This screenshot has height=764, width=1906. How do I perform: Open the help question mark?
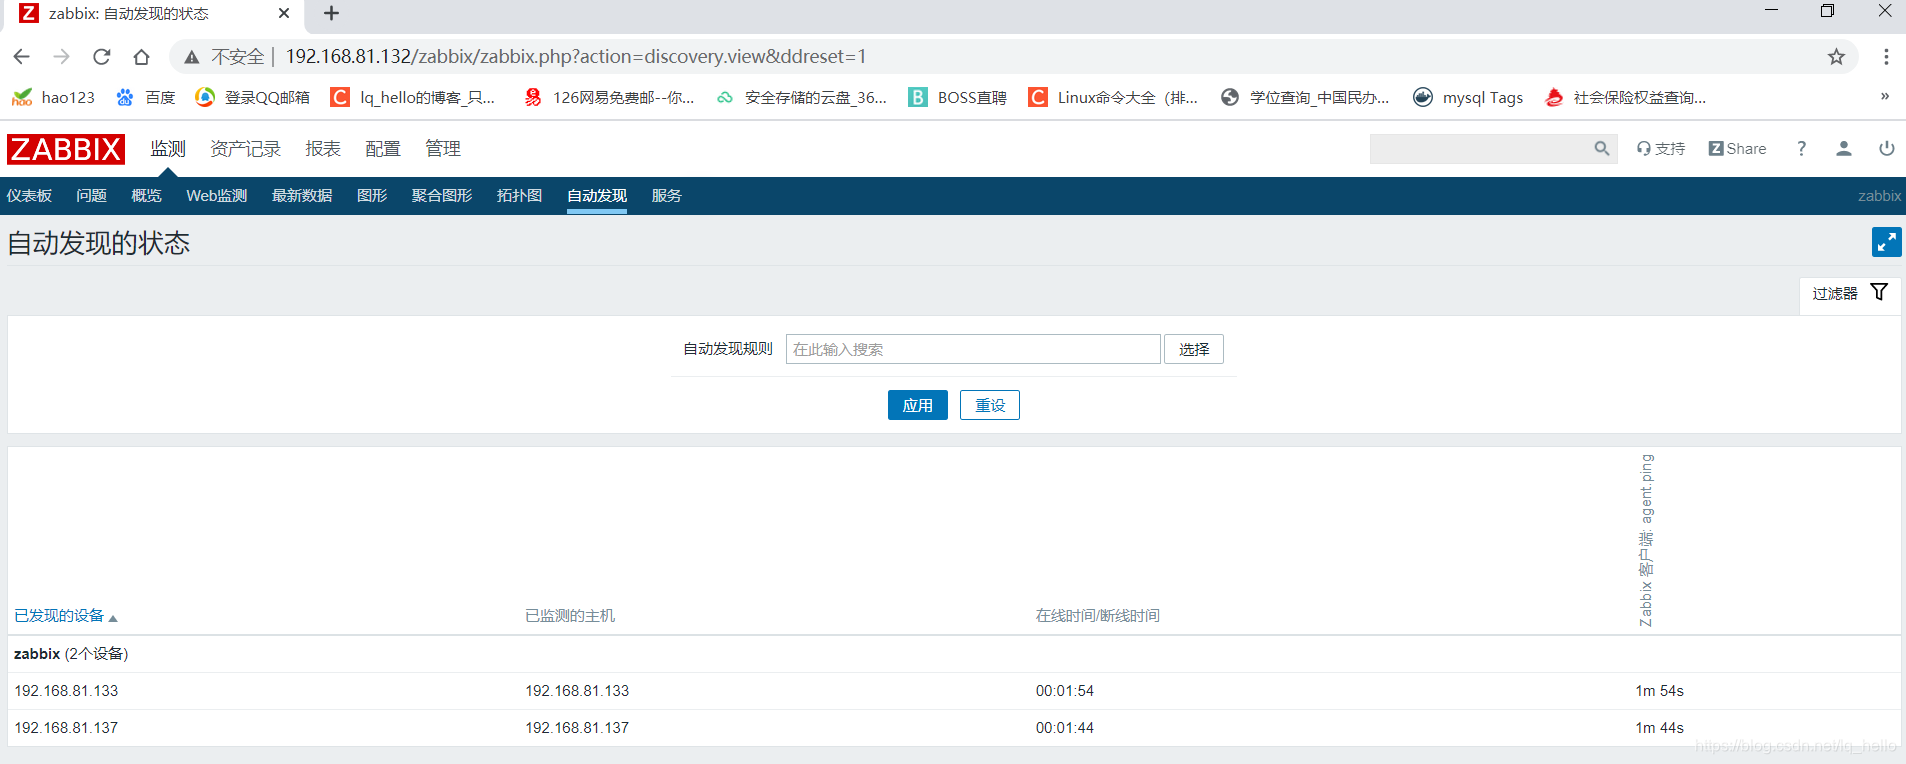coord(1801,149)
